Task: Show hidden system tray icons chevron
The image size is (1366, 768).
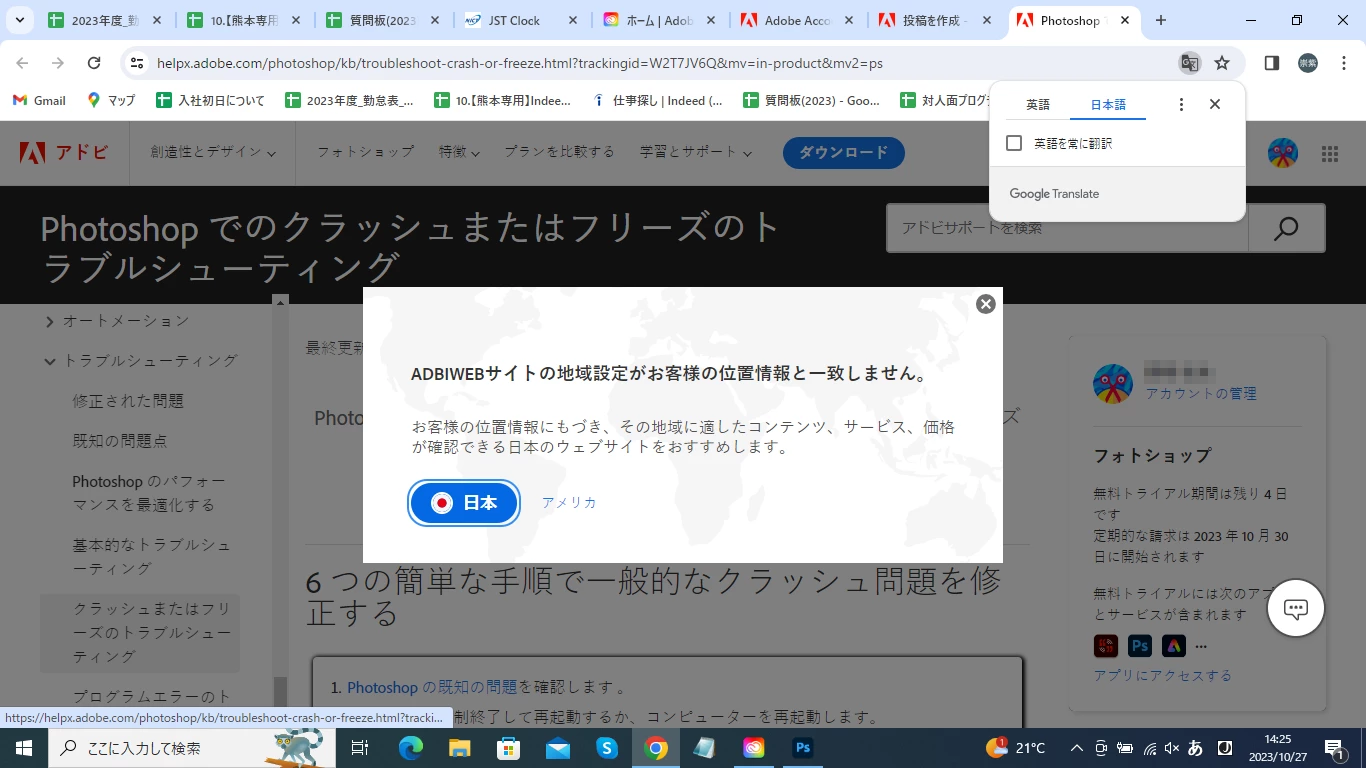Action: tap(1076, 748)
